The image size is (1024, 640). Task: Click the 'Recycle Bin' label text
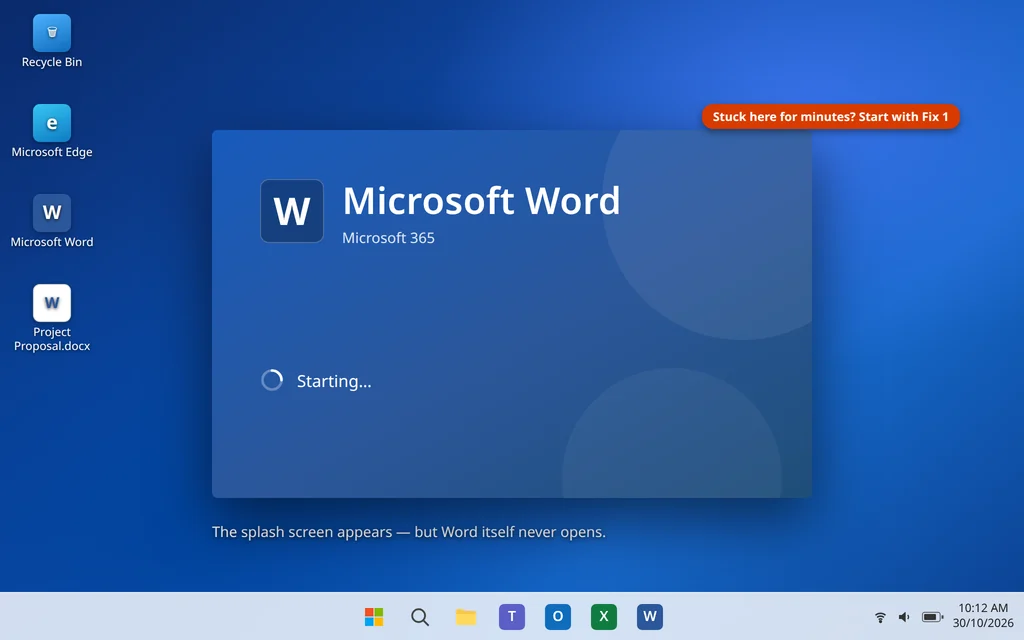(x=52, y=62)
